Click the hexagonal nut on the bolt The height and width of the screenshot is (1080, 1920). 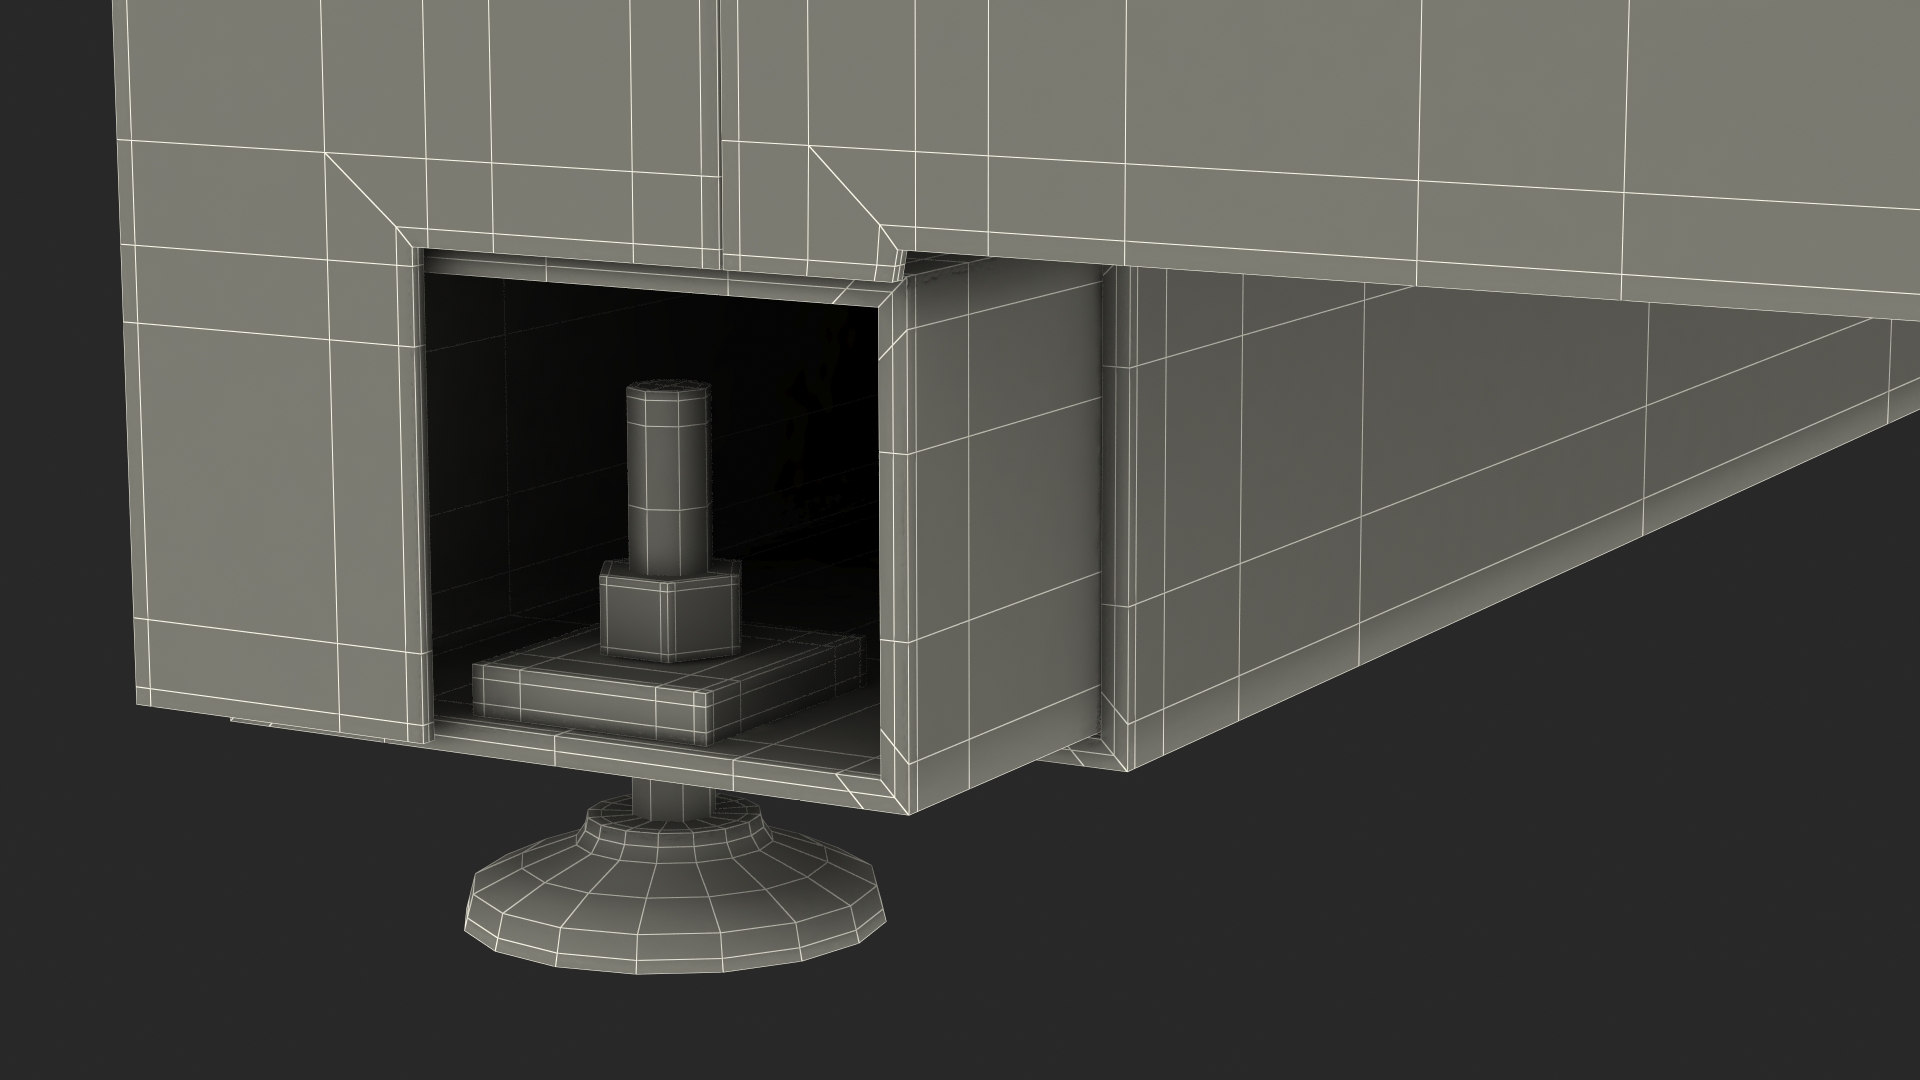click(671, 610)
